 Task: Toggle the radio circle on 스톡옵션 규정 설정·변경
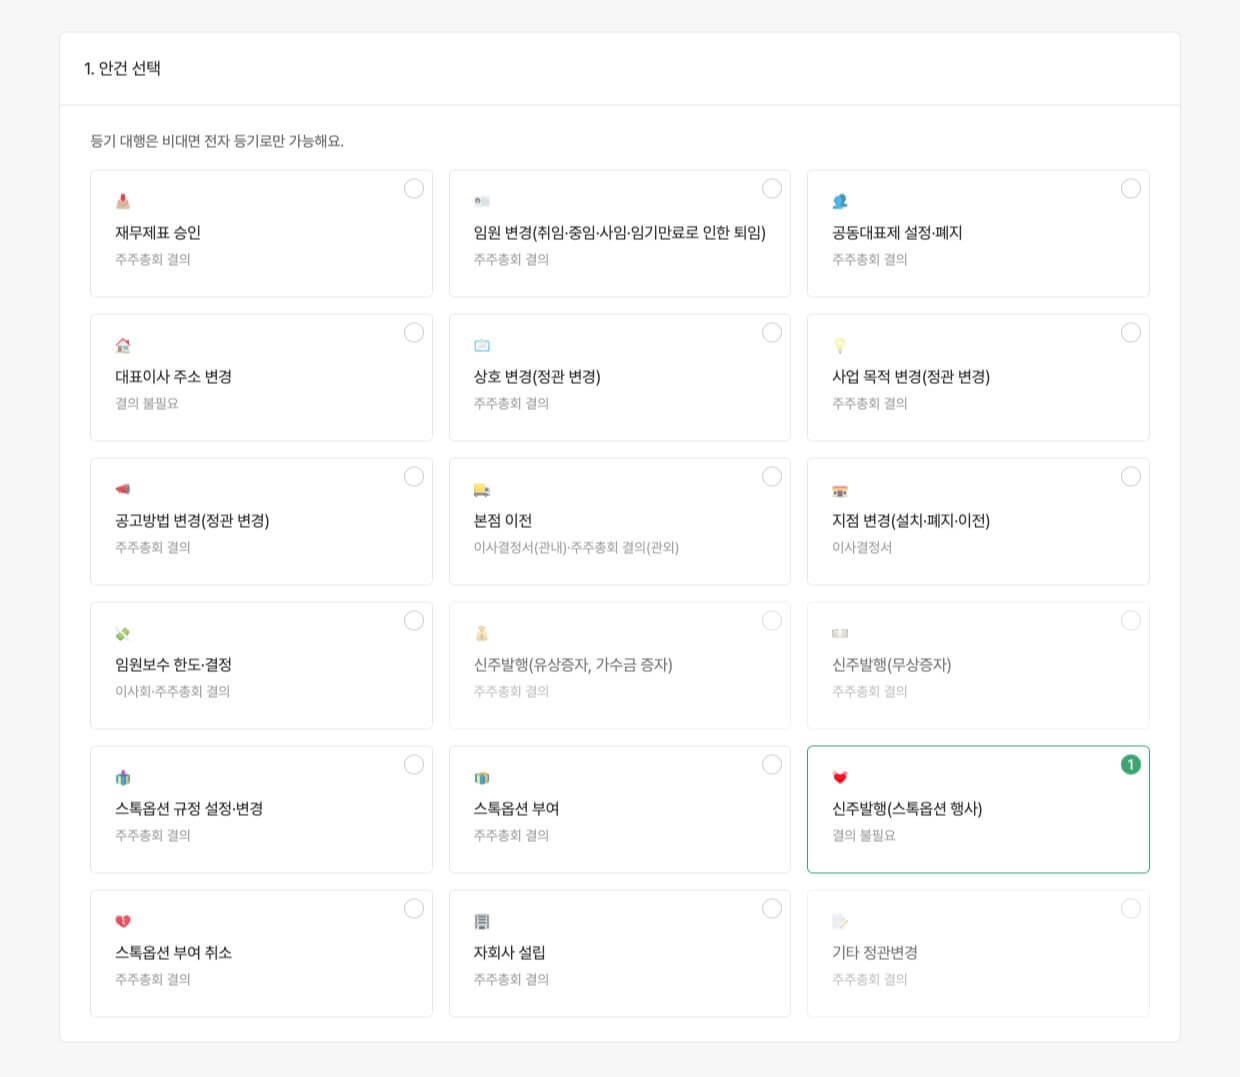pos(414,764)
